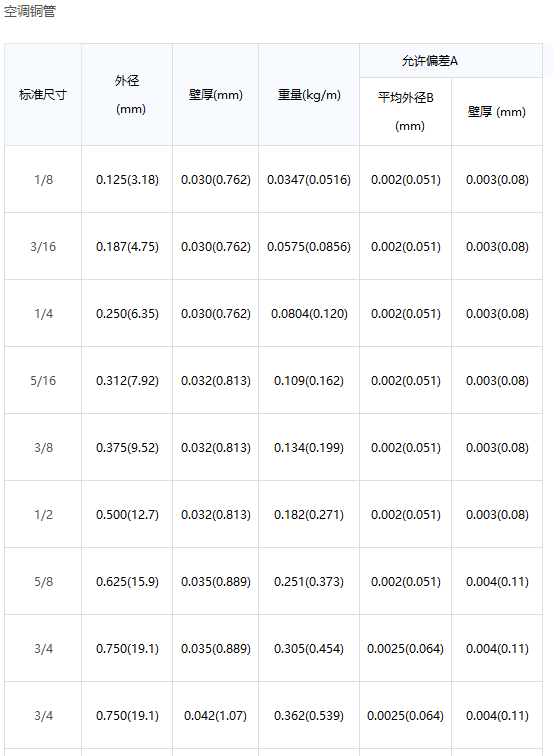Screen dimensions: 553x756
Task: Select the 重量(kg/m) header cell
Action: click(x=309, y=94)
